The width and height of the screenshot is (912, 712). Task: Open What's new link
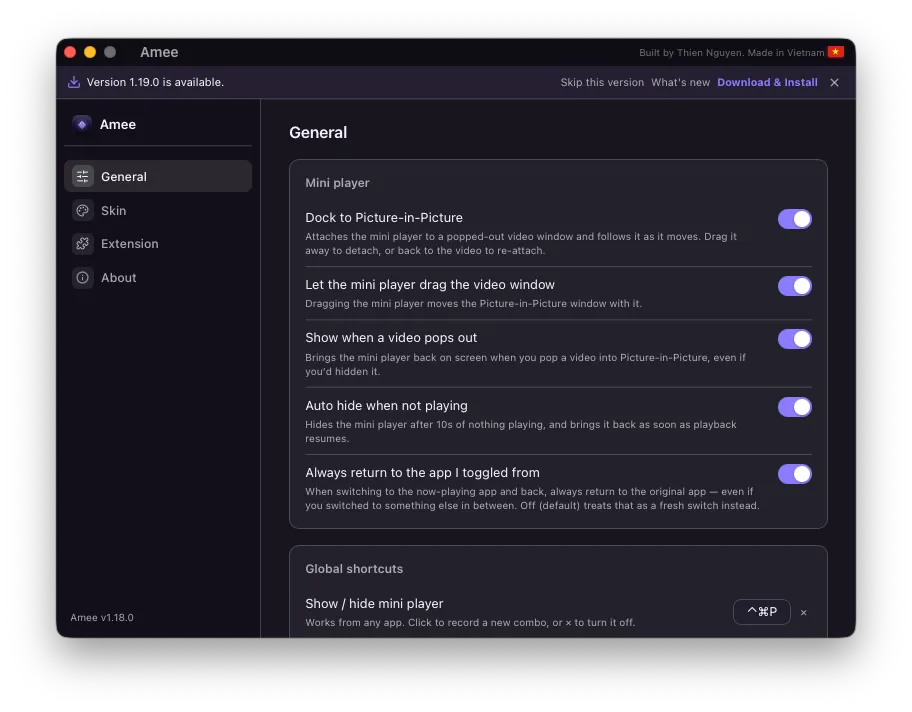click(681, 83)
